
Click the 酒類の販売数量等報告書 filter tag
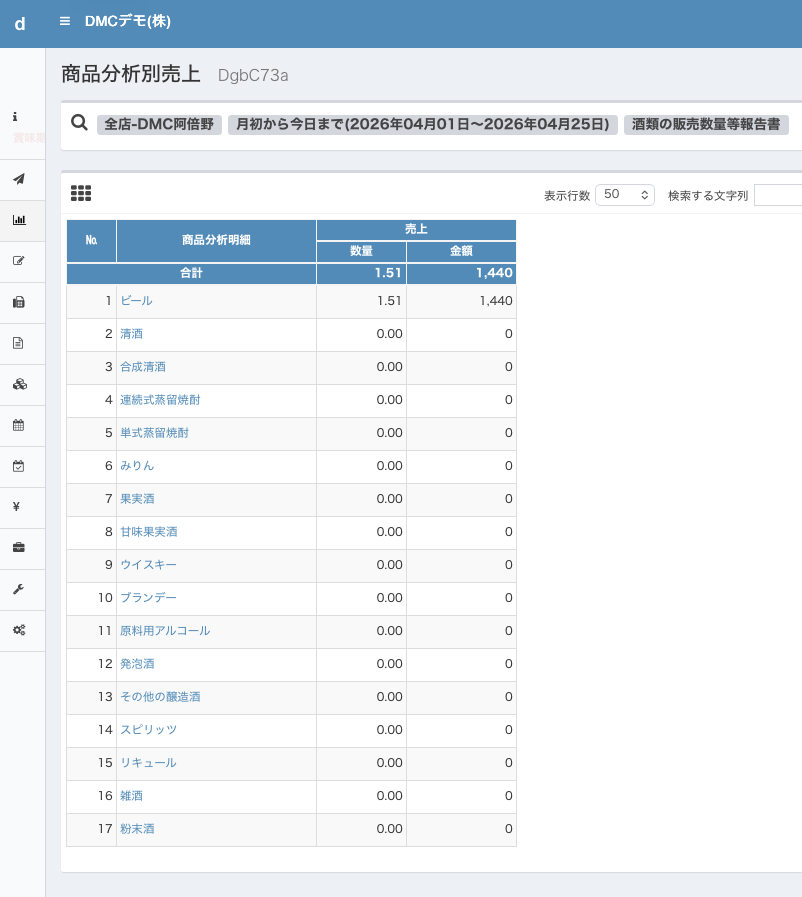coord(706,125)
